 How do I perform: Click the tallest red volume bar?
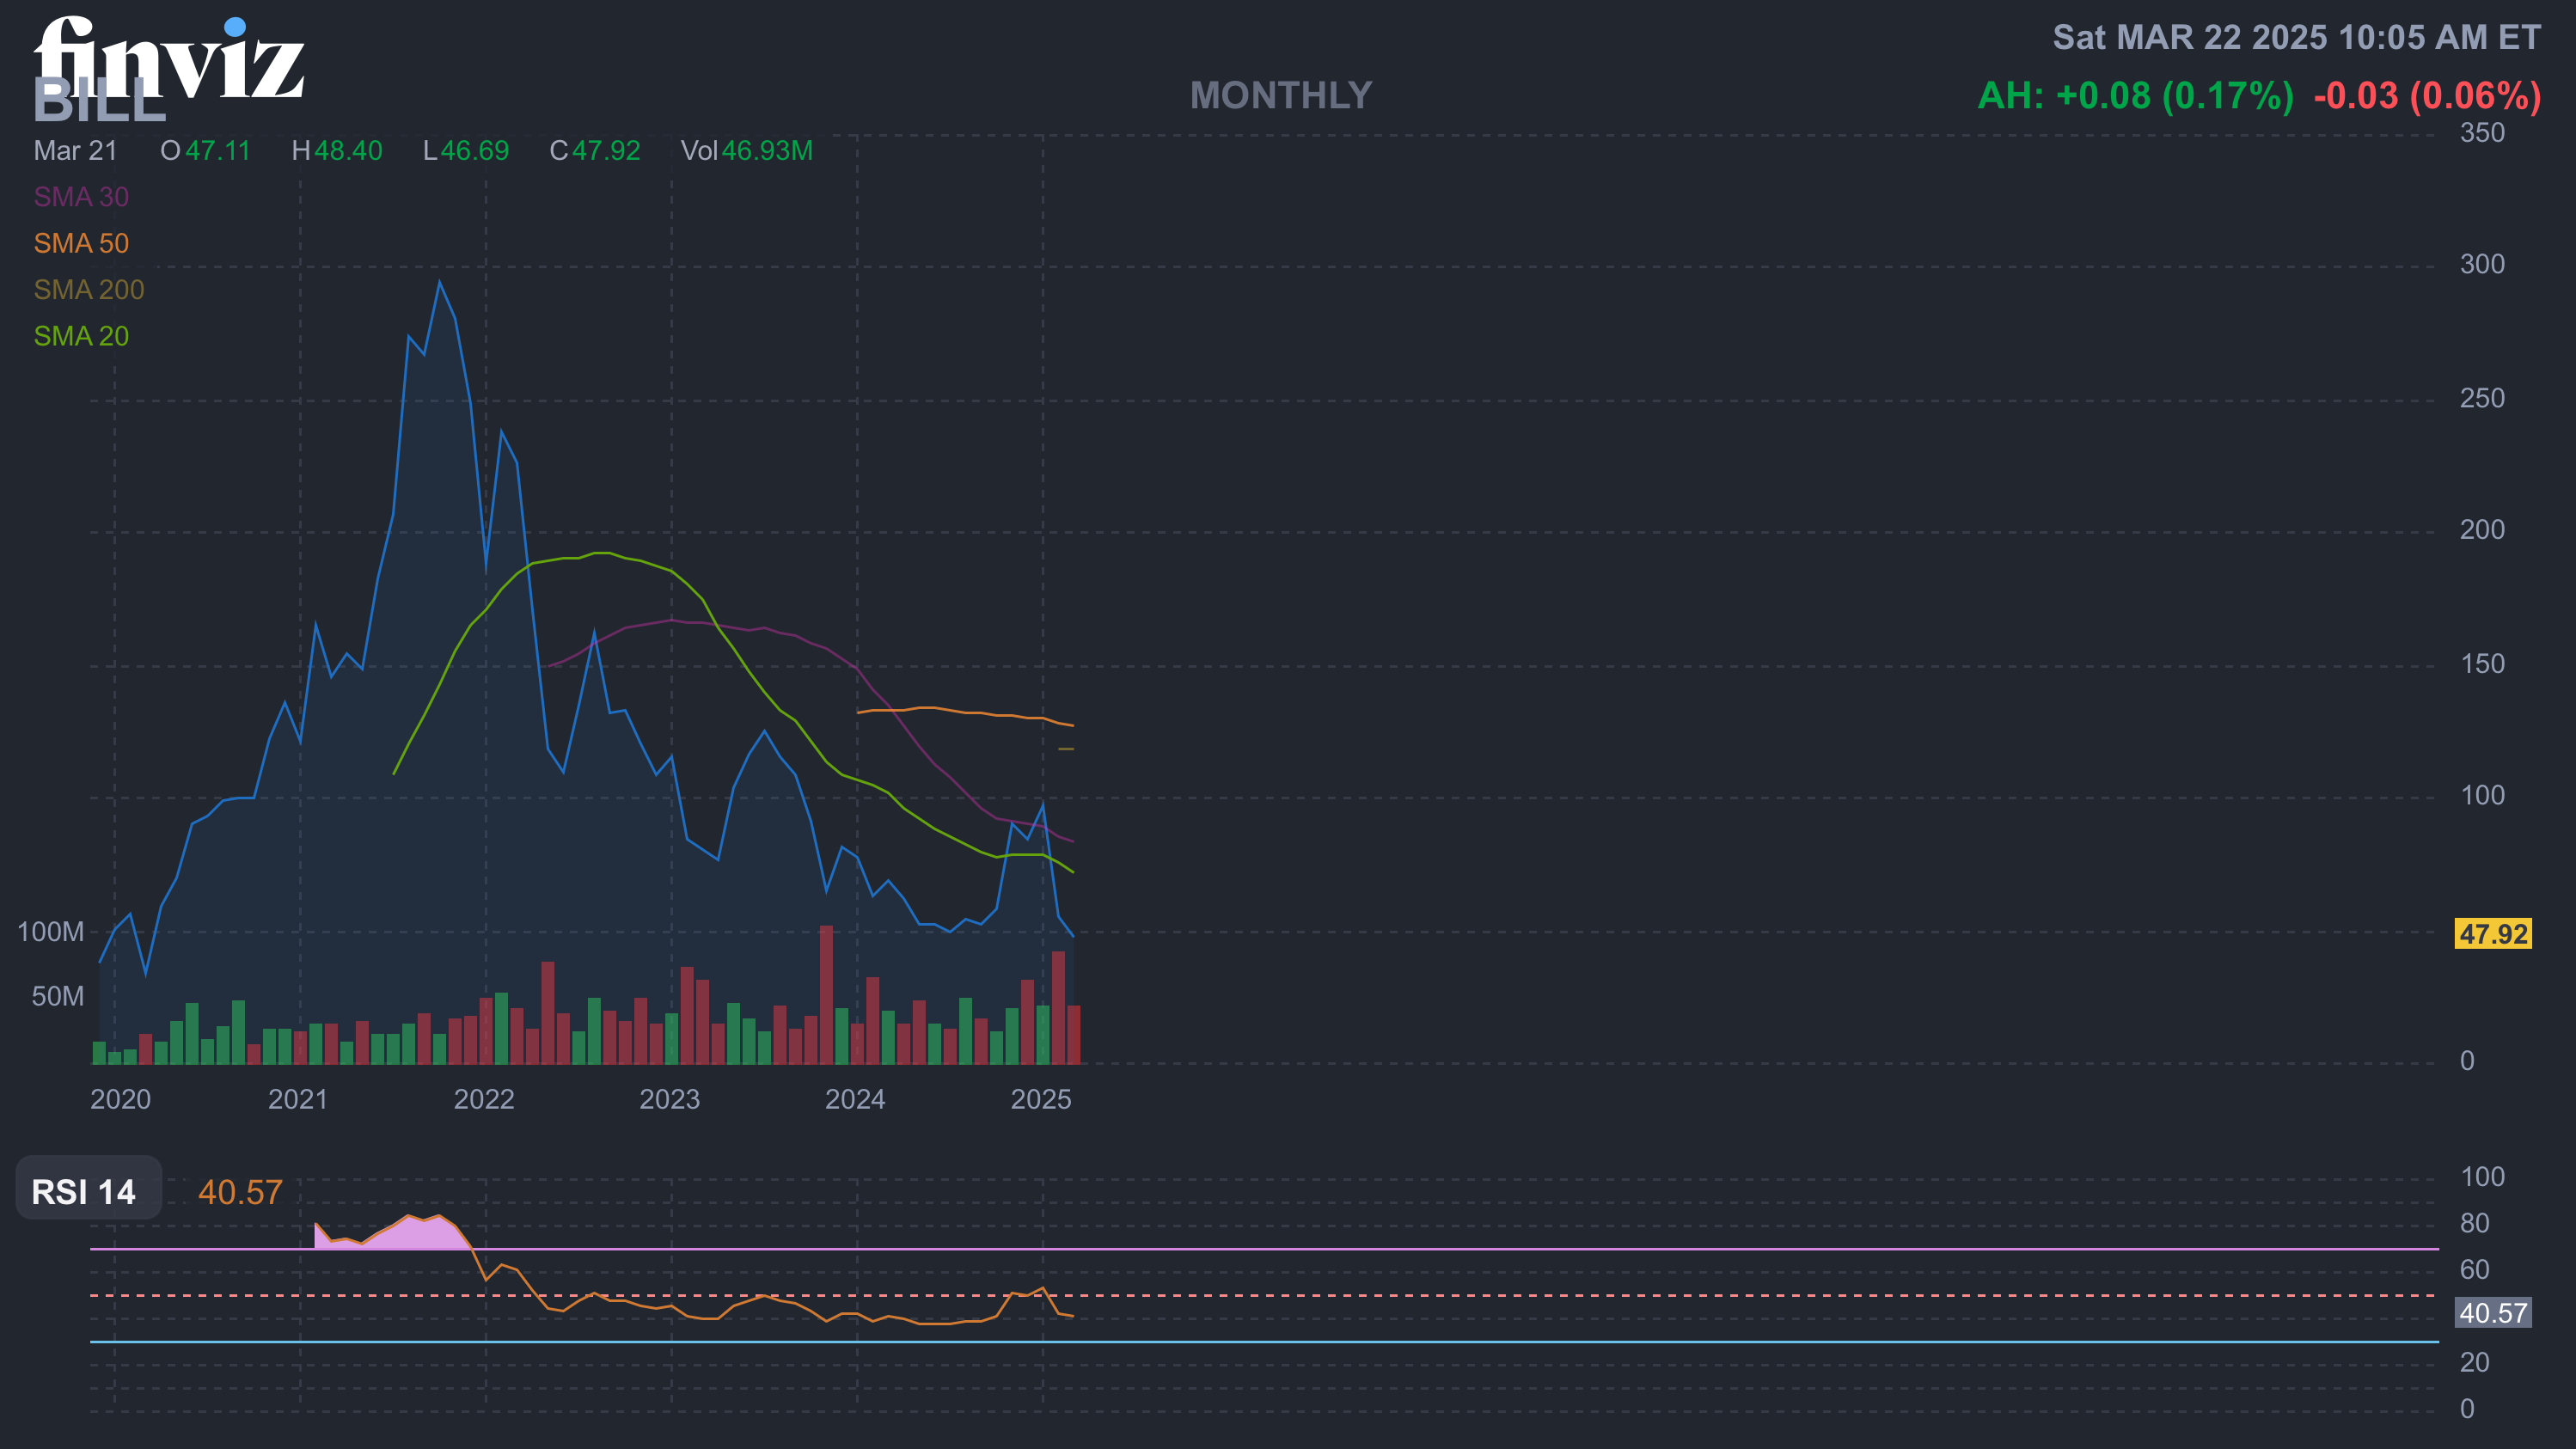coord(826,995)
